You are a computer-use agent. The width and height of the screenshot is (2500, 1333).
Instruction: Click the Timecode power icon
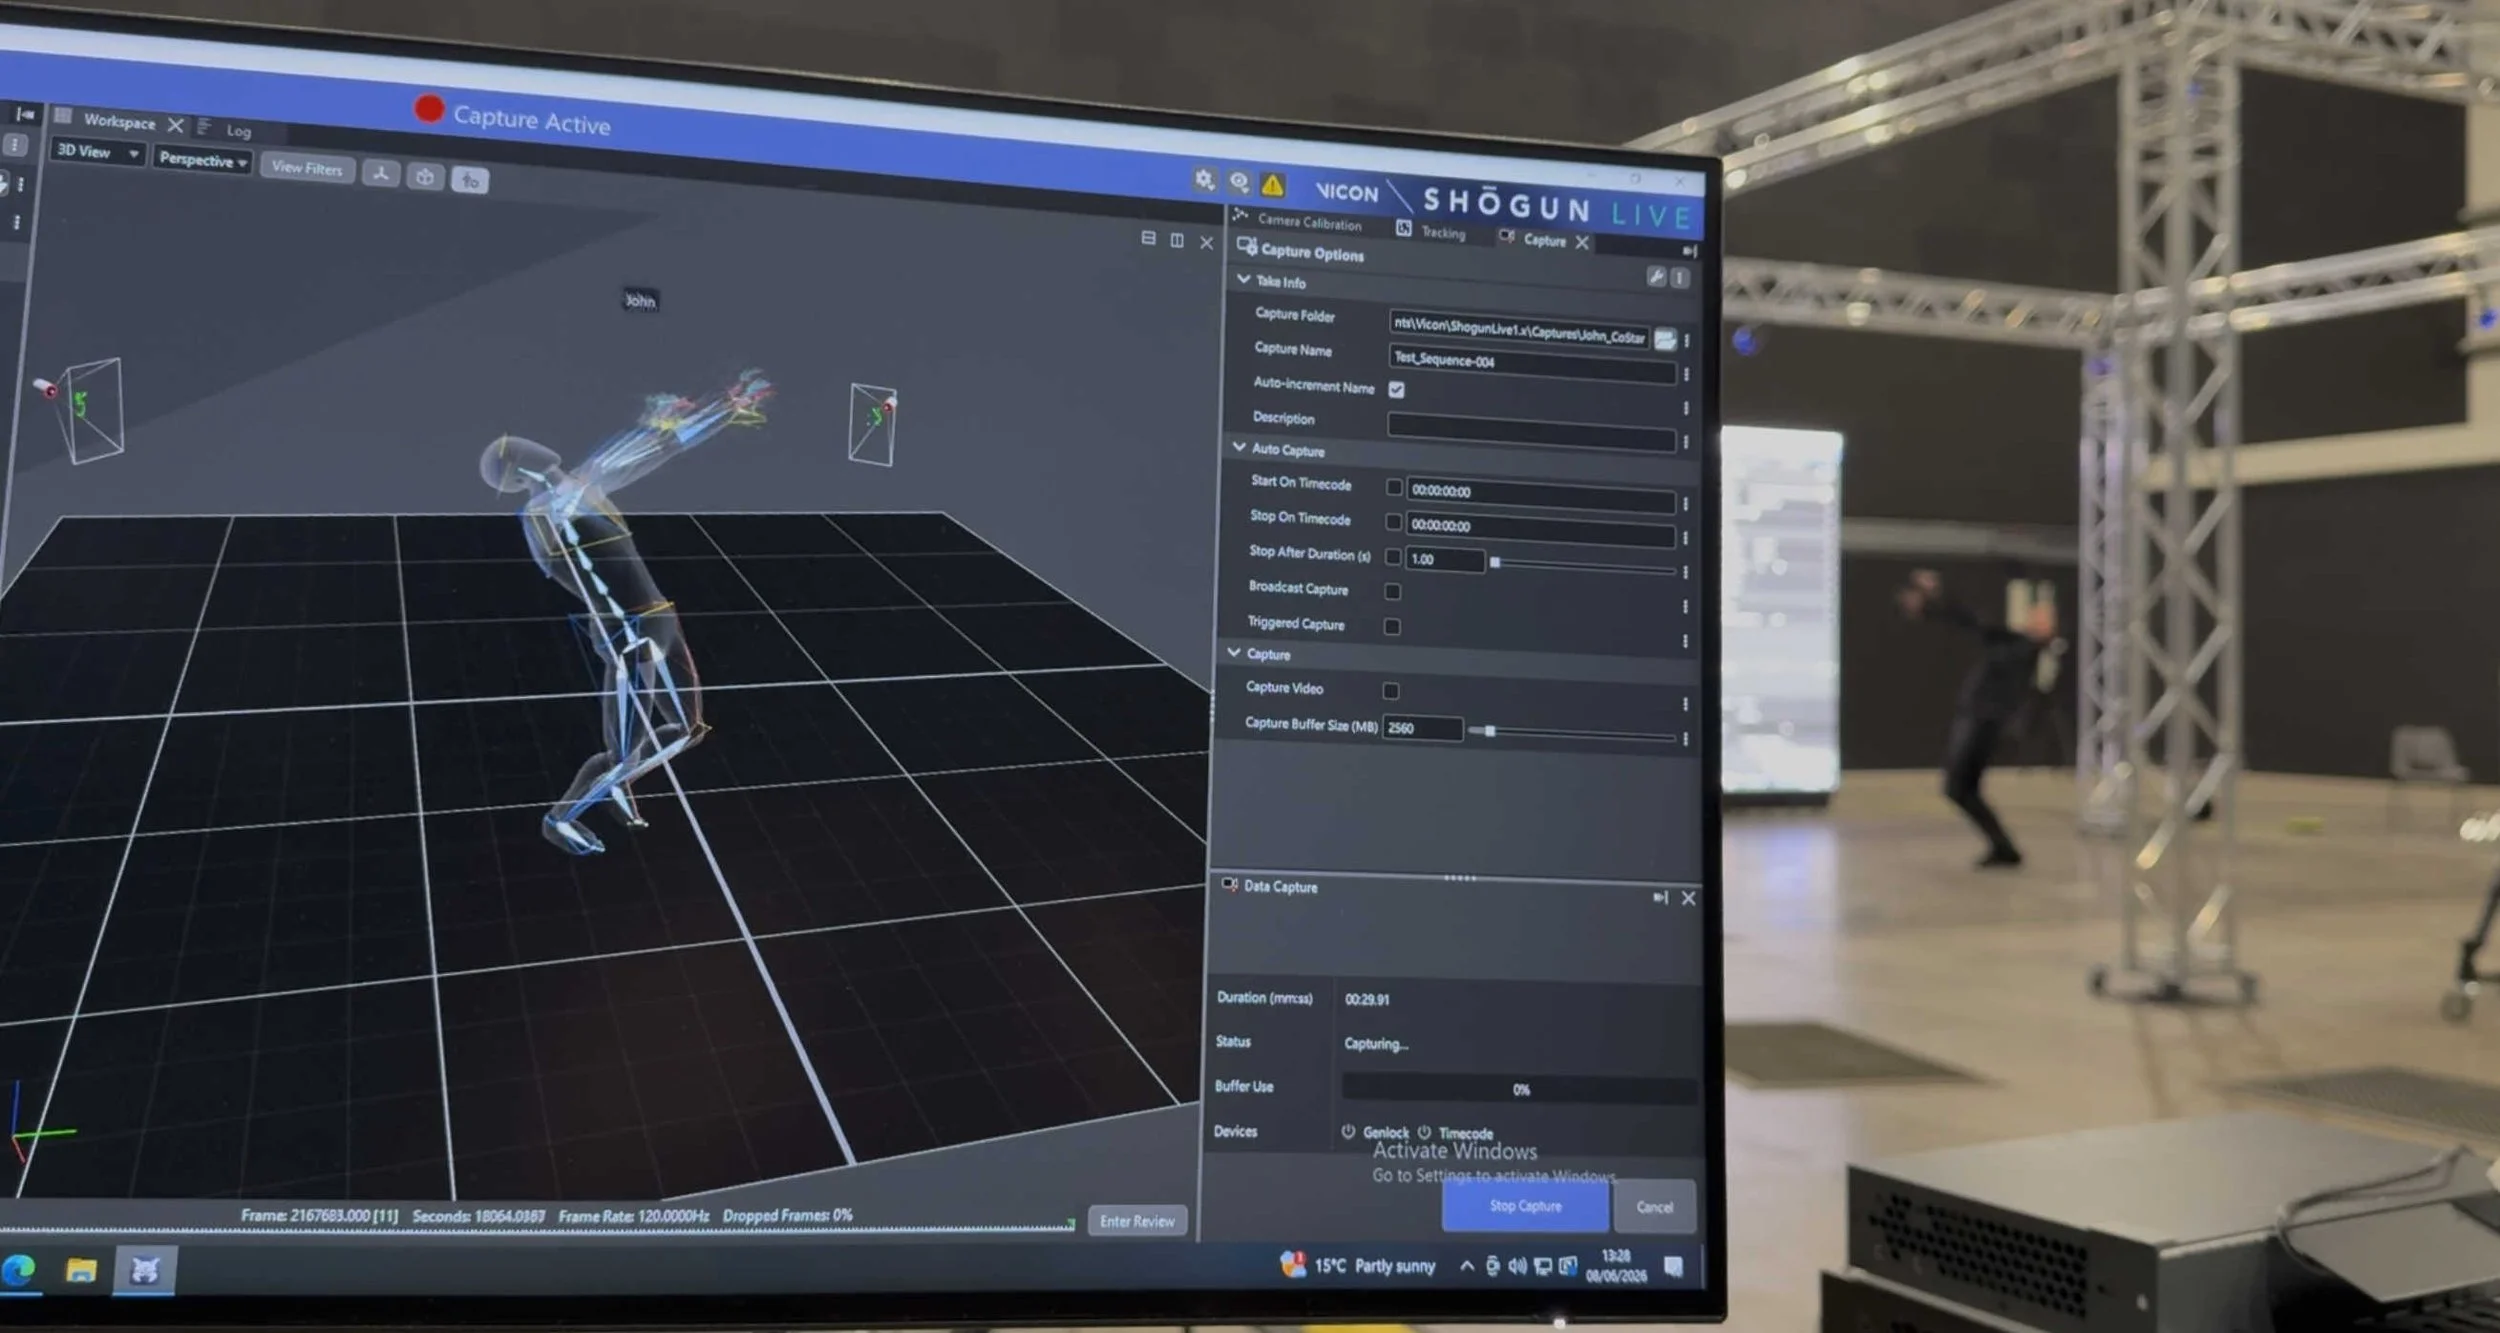pos(1424,1133)
